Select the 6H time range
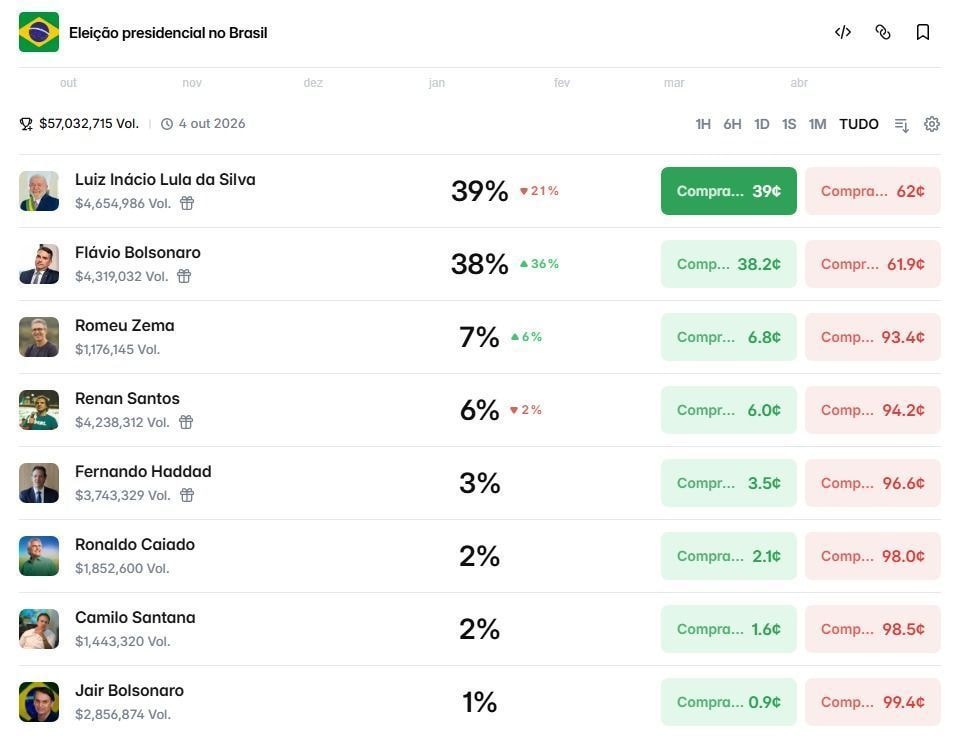The width and height of the screenshot is (961, 736). click(733, 124)
